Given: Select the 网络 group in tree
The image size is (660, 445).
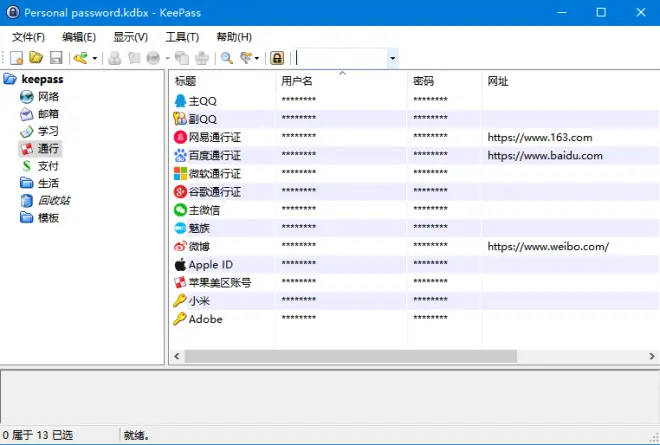Looking at the screenshot, I should coord(48,96).
